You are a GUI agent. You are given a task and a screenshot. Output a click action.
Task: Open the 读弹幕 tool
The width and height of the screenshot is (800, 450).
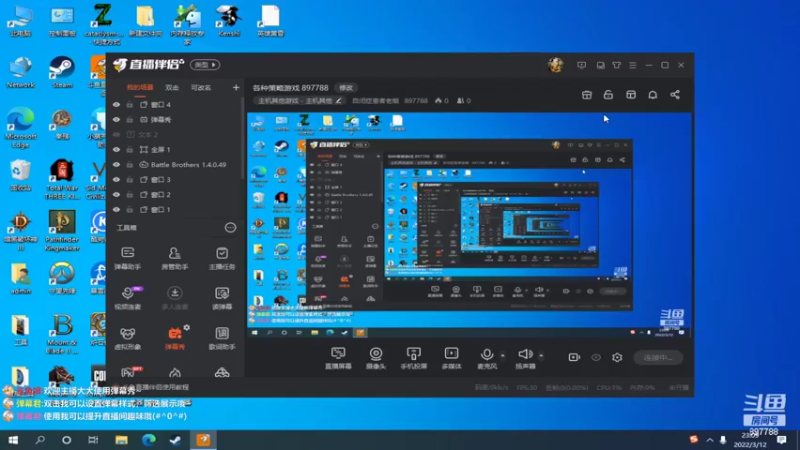222,298
